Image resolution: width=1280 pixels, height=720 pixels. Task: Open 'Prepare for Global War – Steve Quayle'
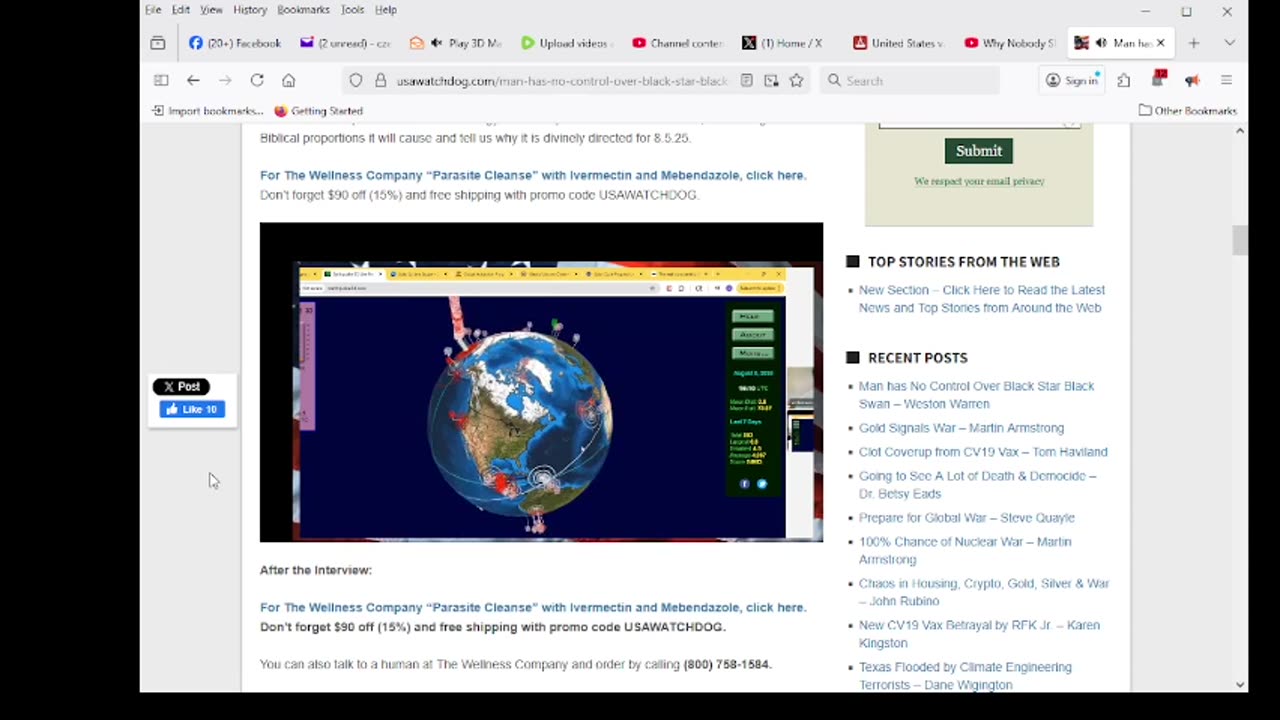click(966, 518)
